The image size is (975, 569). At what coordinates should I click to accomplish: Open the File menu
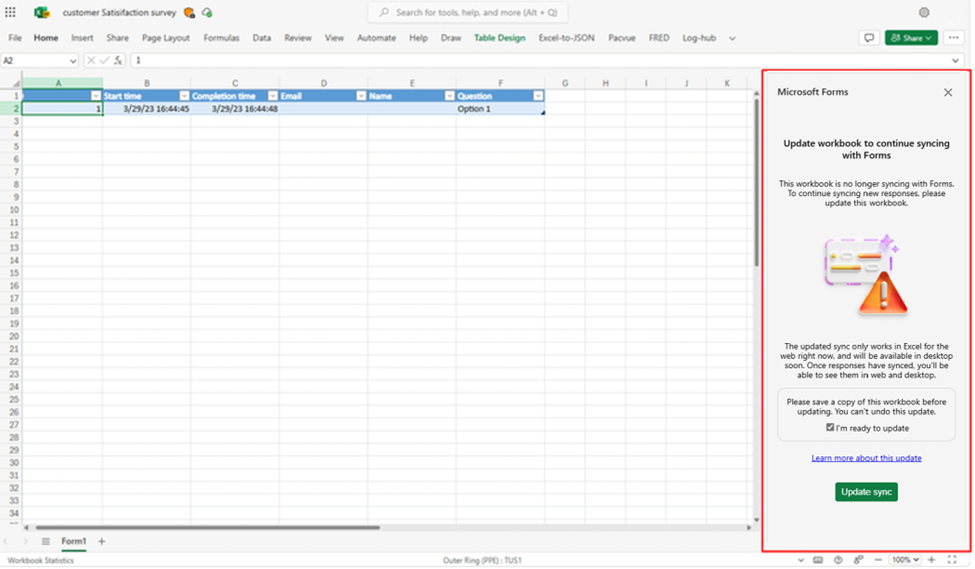(x=15, y=38)
